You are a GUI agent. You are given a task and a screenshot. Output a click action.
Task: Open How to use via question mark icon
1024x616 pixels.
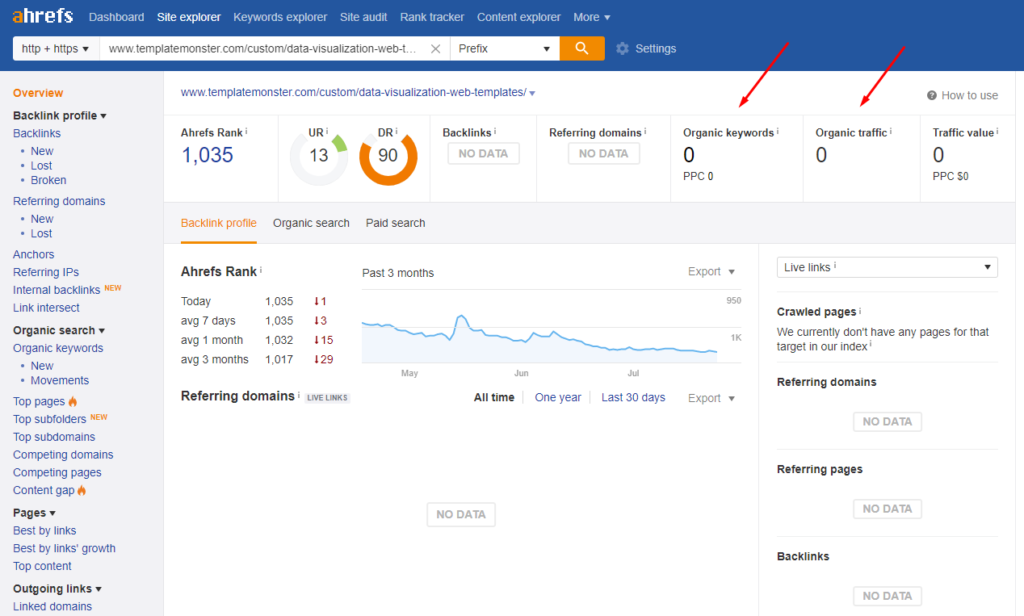tap(930, 95)
